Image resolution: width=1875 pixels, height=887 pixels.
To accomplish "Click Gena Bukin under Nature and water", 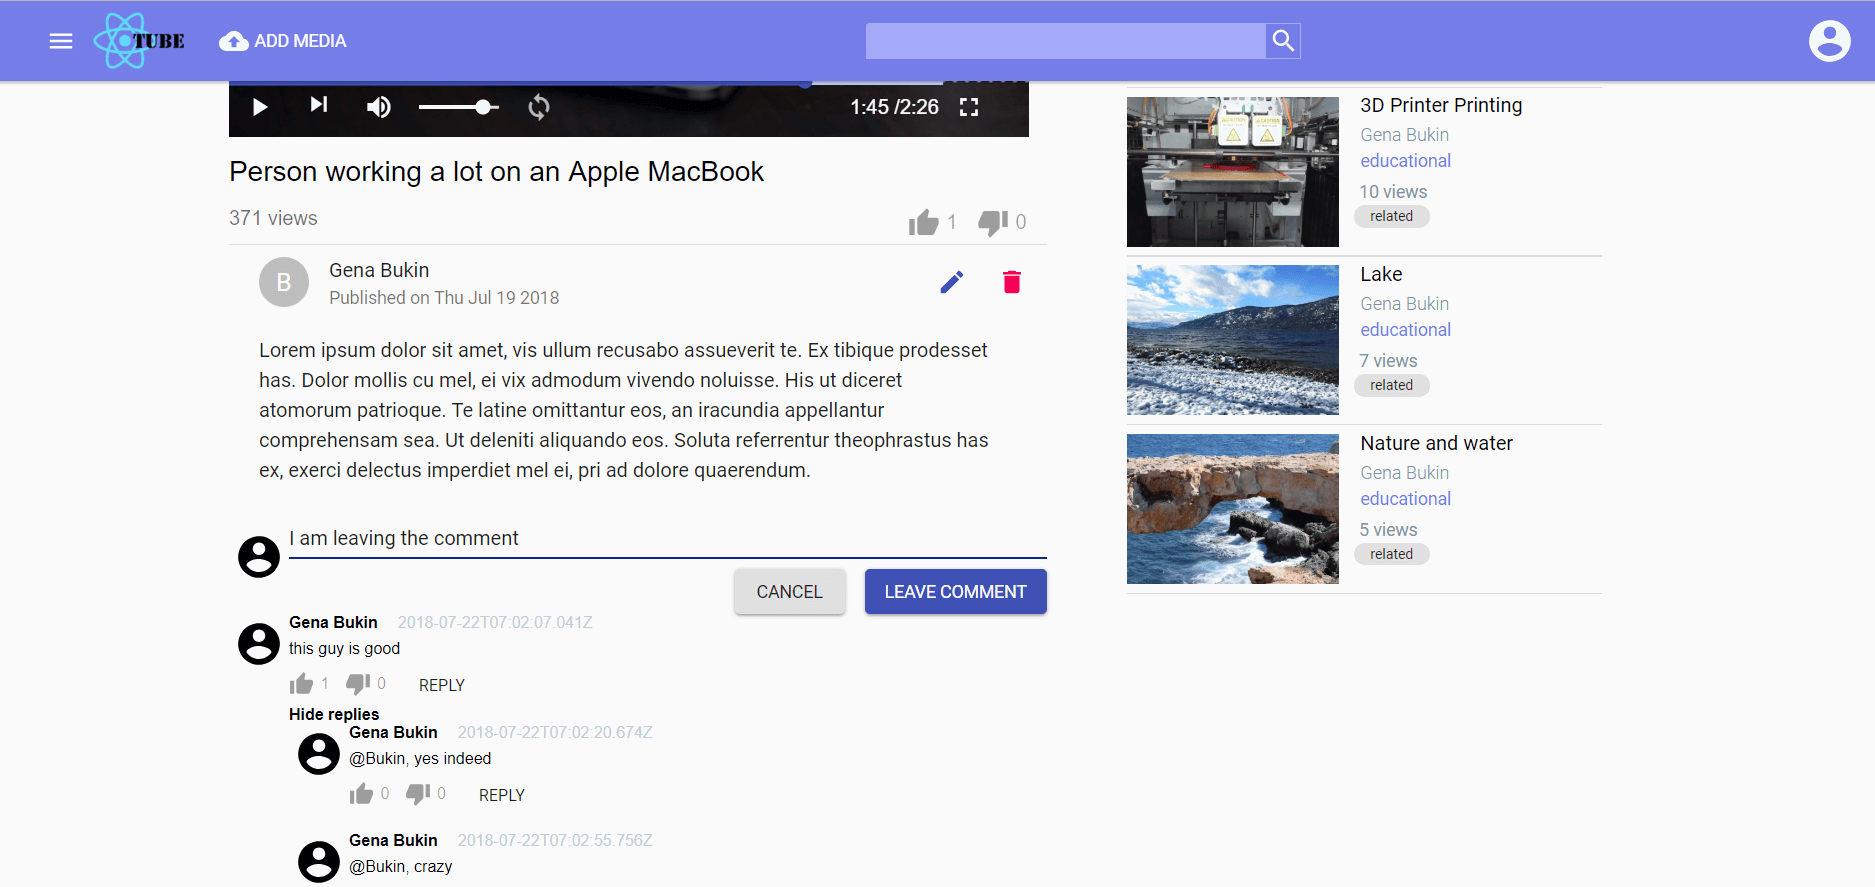I will (1404, 472).
